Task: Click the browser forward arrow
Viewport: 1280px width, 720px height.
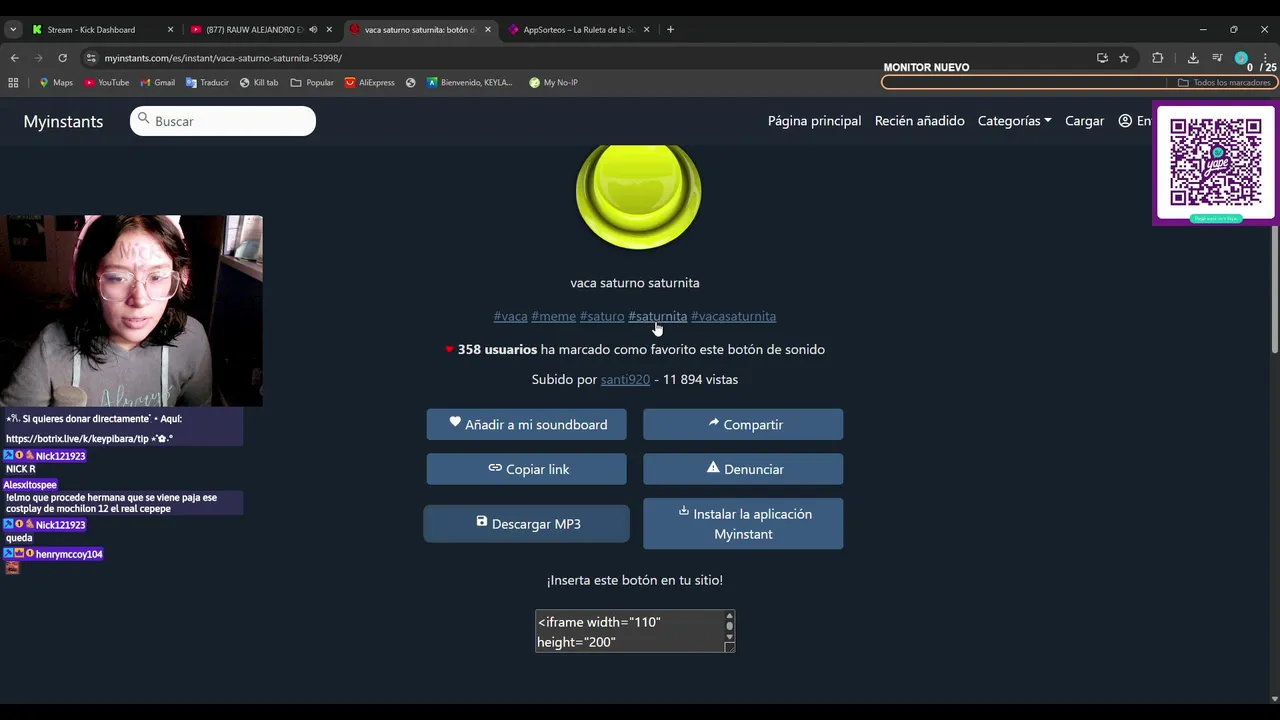Action: [38, 58]
